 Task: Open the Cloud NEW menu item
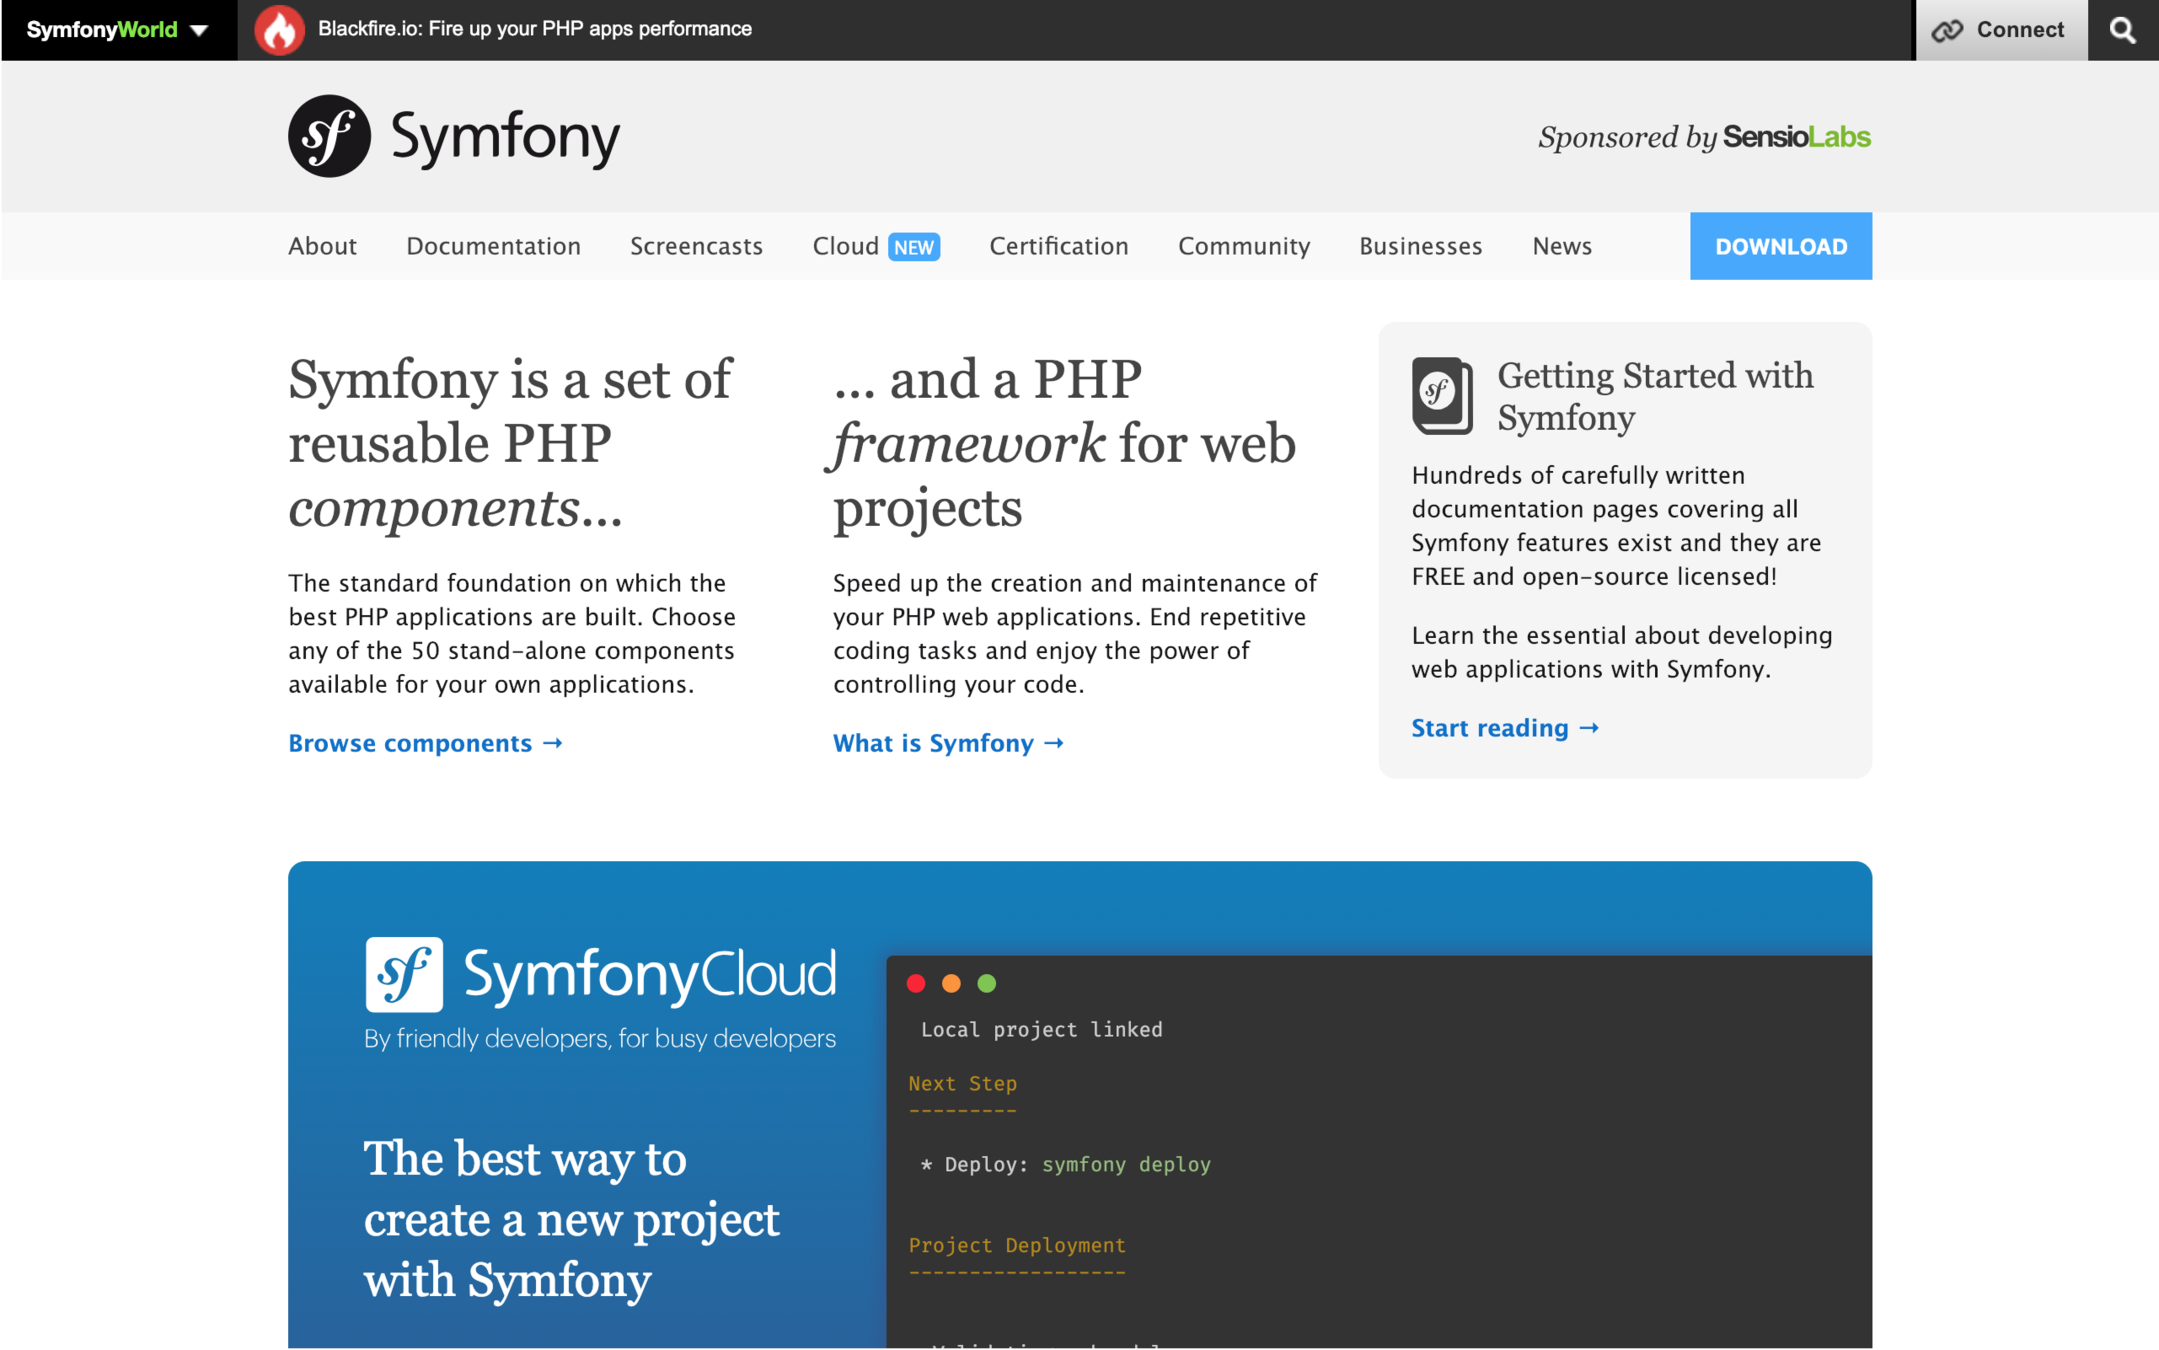[x=875, y=246]
